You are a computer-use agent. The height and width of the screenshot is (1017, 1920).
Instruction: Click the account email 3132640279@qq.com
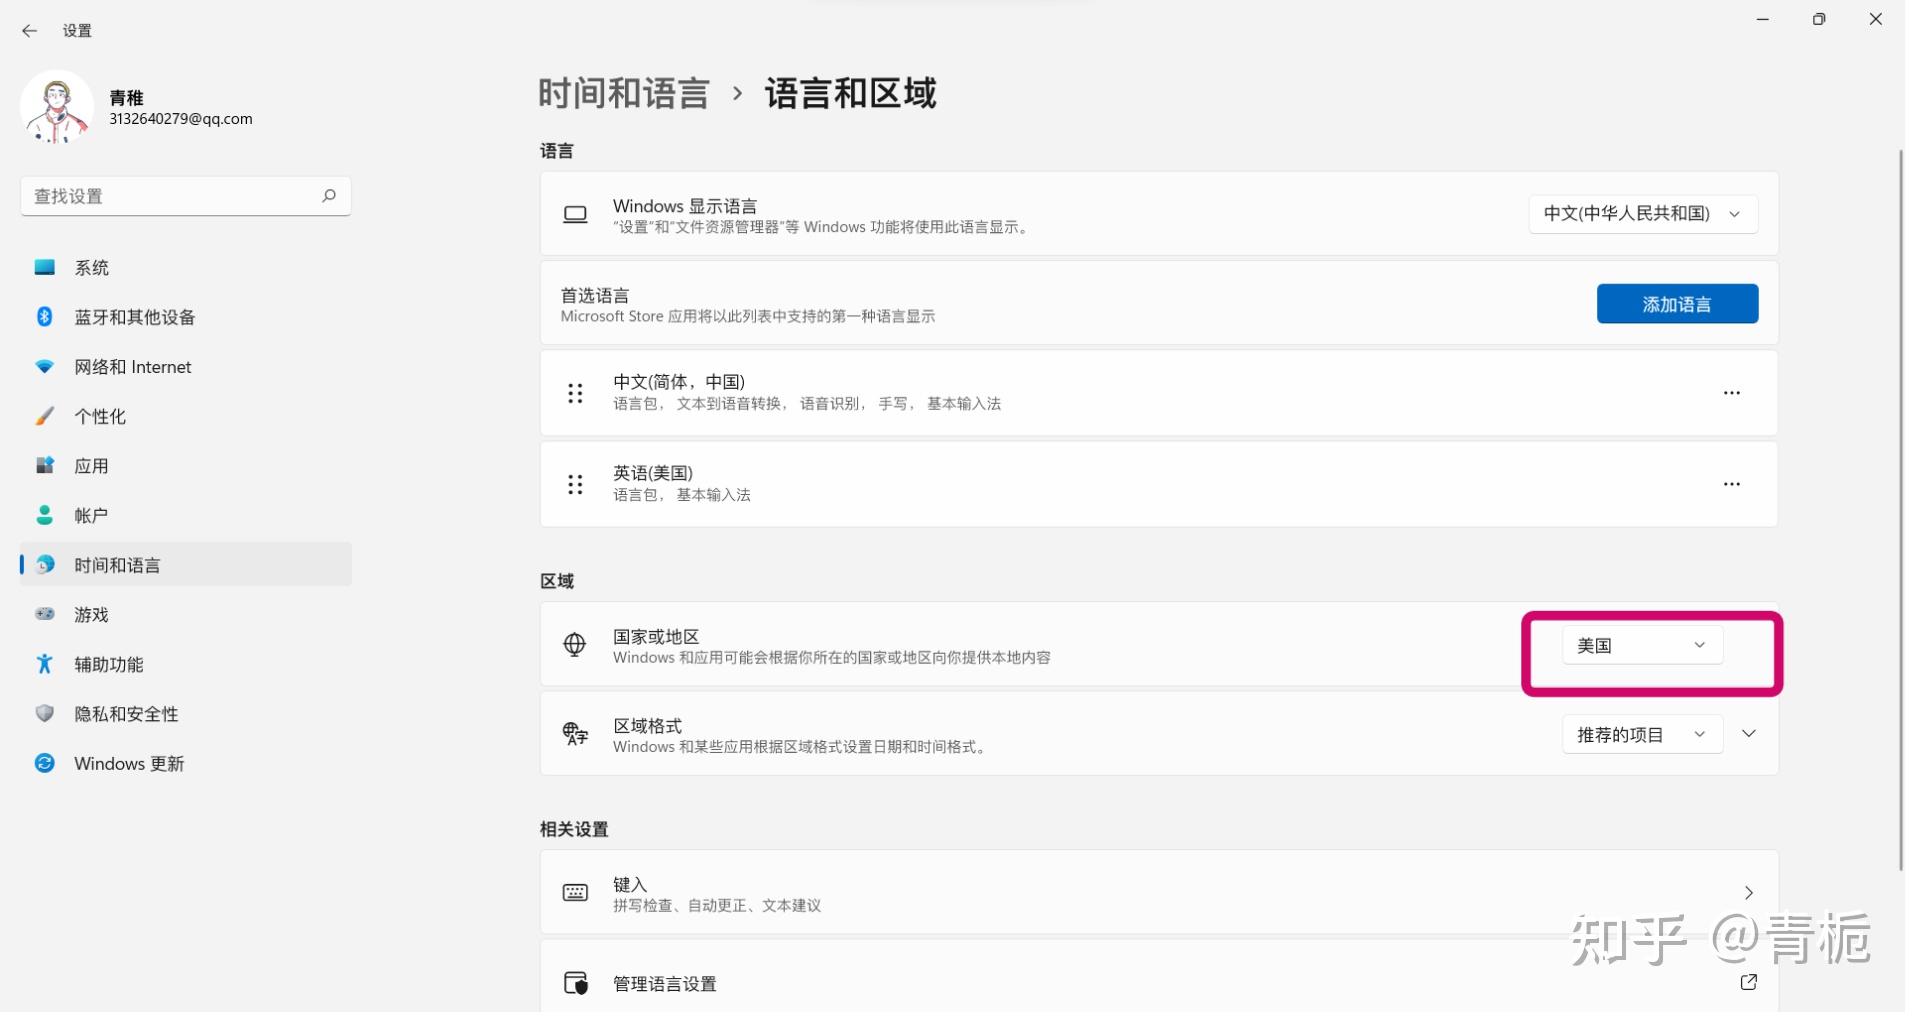click(182, 120)
